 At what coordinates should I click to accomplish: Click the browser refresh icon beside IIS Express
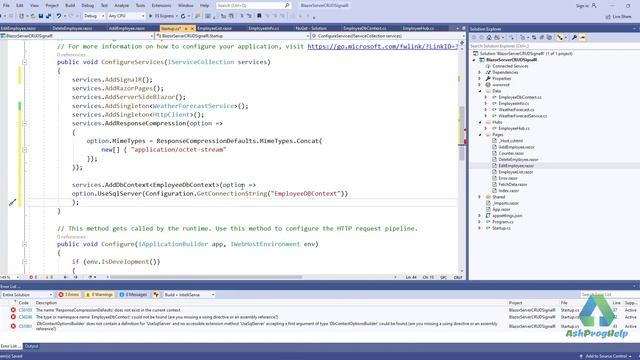click(183, 16)
